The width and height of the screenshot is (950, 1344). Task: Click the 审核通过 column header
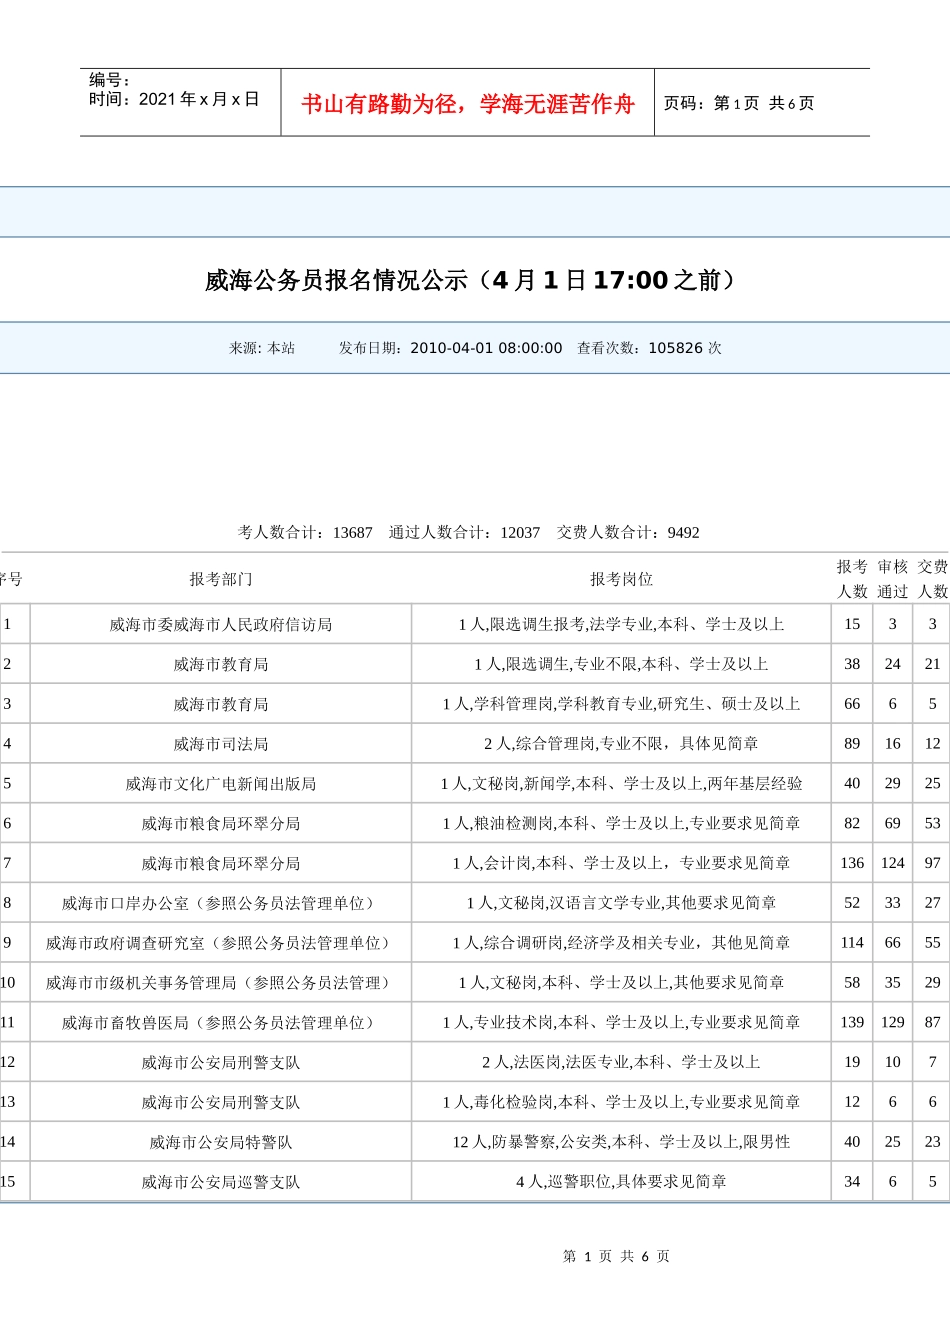point(892,579)
